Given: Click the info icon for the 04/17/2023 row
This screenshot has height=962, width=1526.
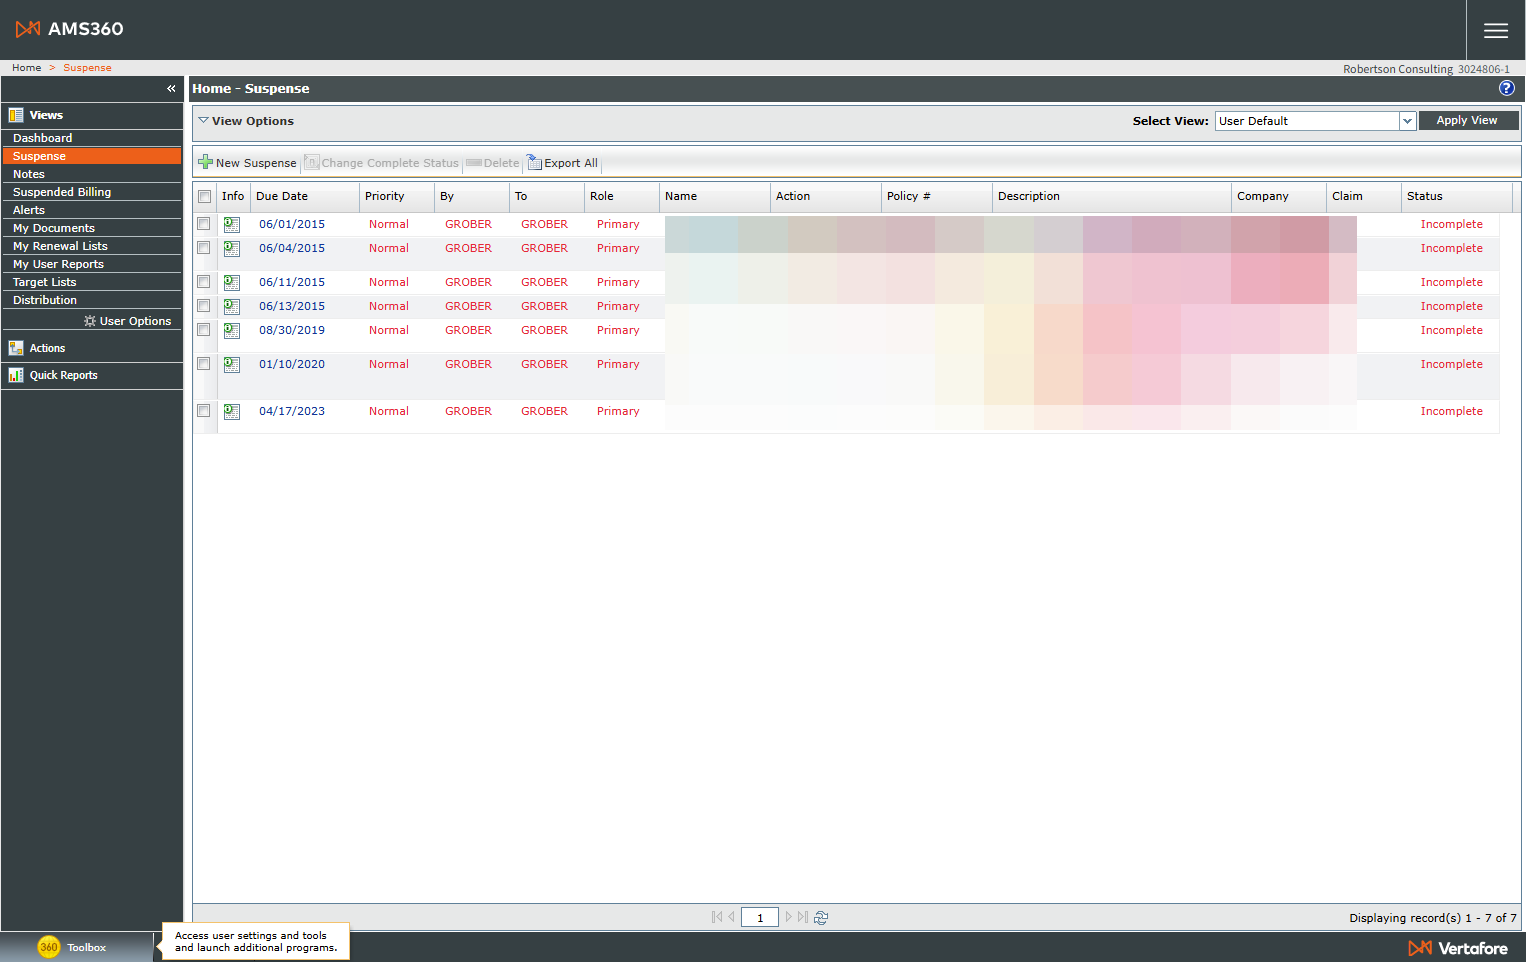Looking at the screenshot, I should (x=232, y=412).
